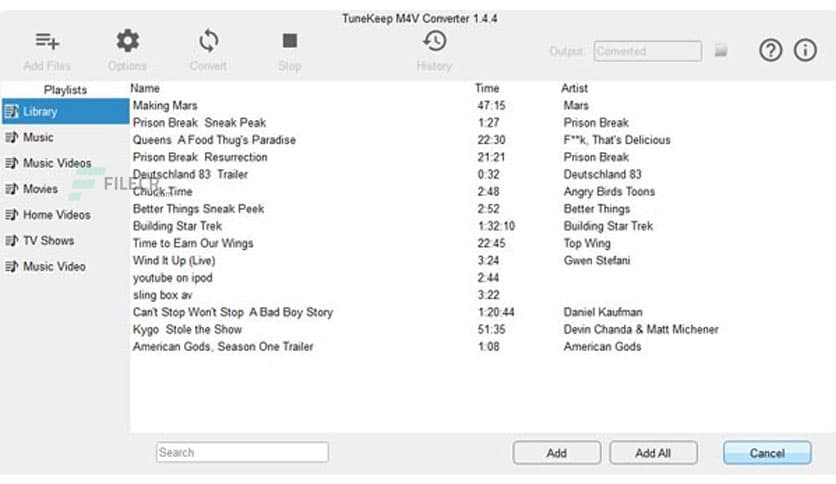Click the output folder browse icon
Viewport: 836px width, 484px height.
[721, 51]
